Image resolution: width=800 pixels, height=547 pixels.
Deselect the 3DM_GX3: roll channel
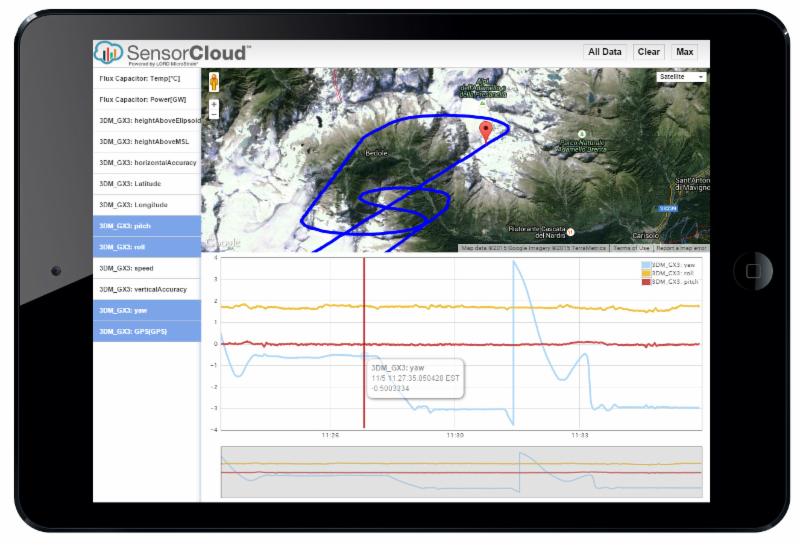point(147,247)
